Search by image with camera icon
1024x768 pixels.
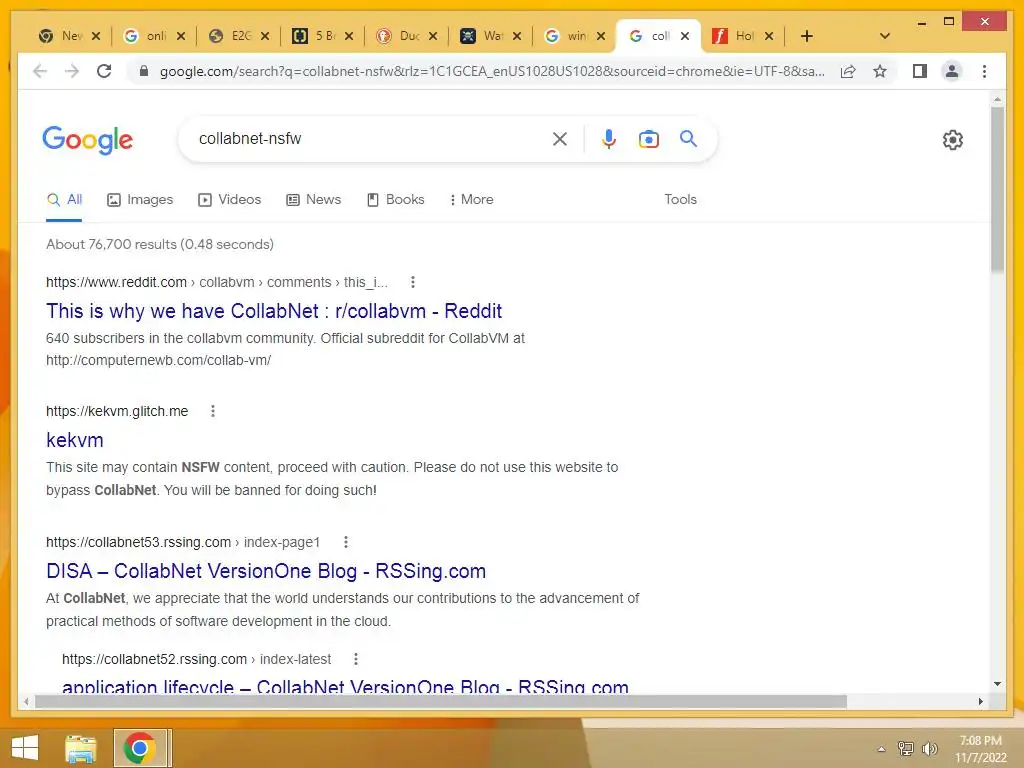(648, 138)
